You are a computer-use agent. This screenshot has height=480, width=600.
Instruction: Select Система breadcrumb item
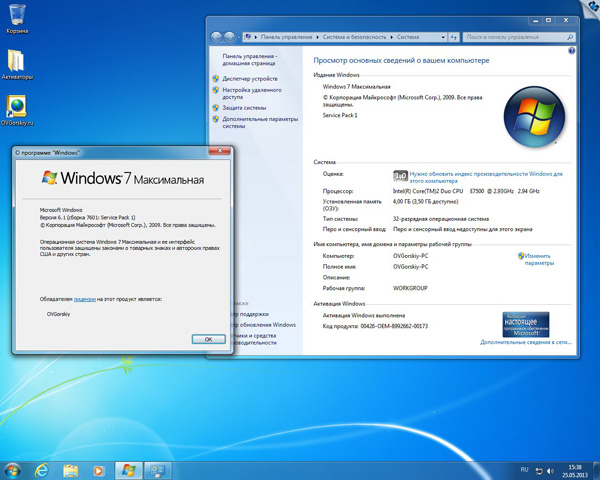pos(408,37)
